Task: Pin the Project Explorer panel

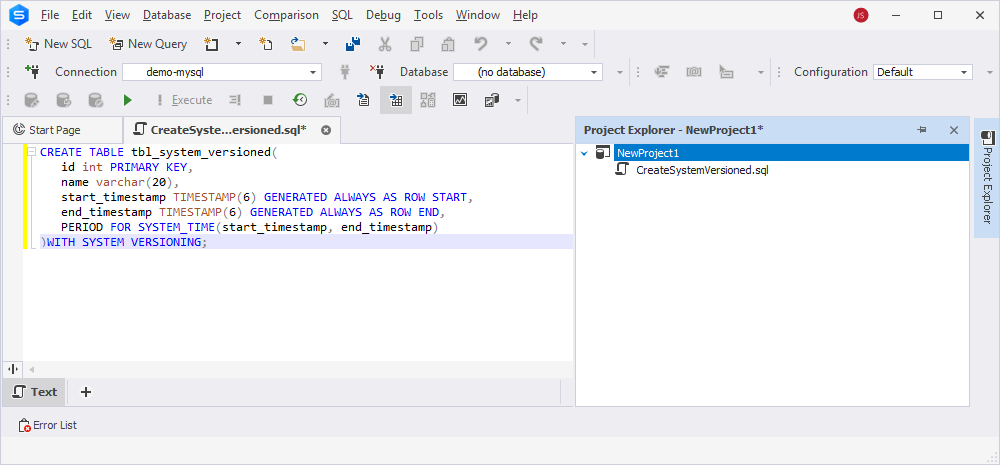Action: click(x=922, y=130)
